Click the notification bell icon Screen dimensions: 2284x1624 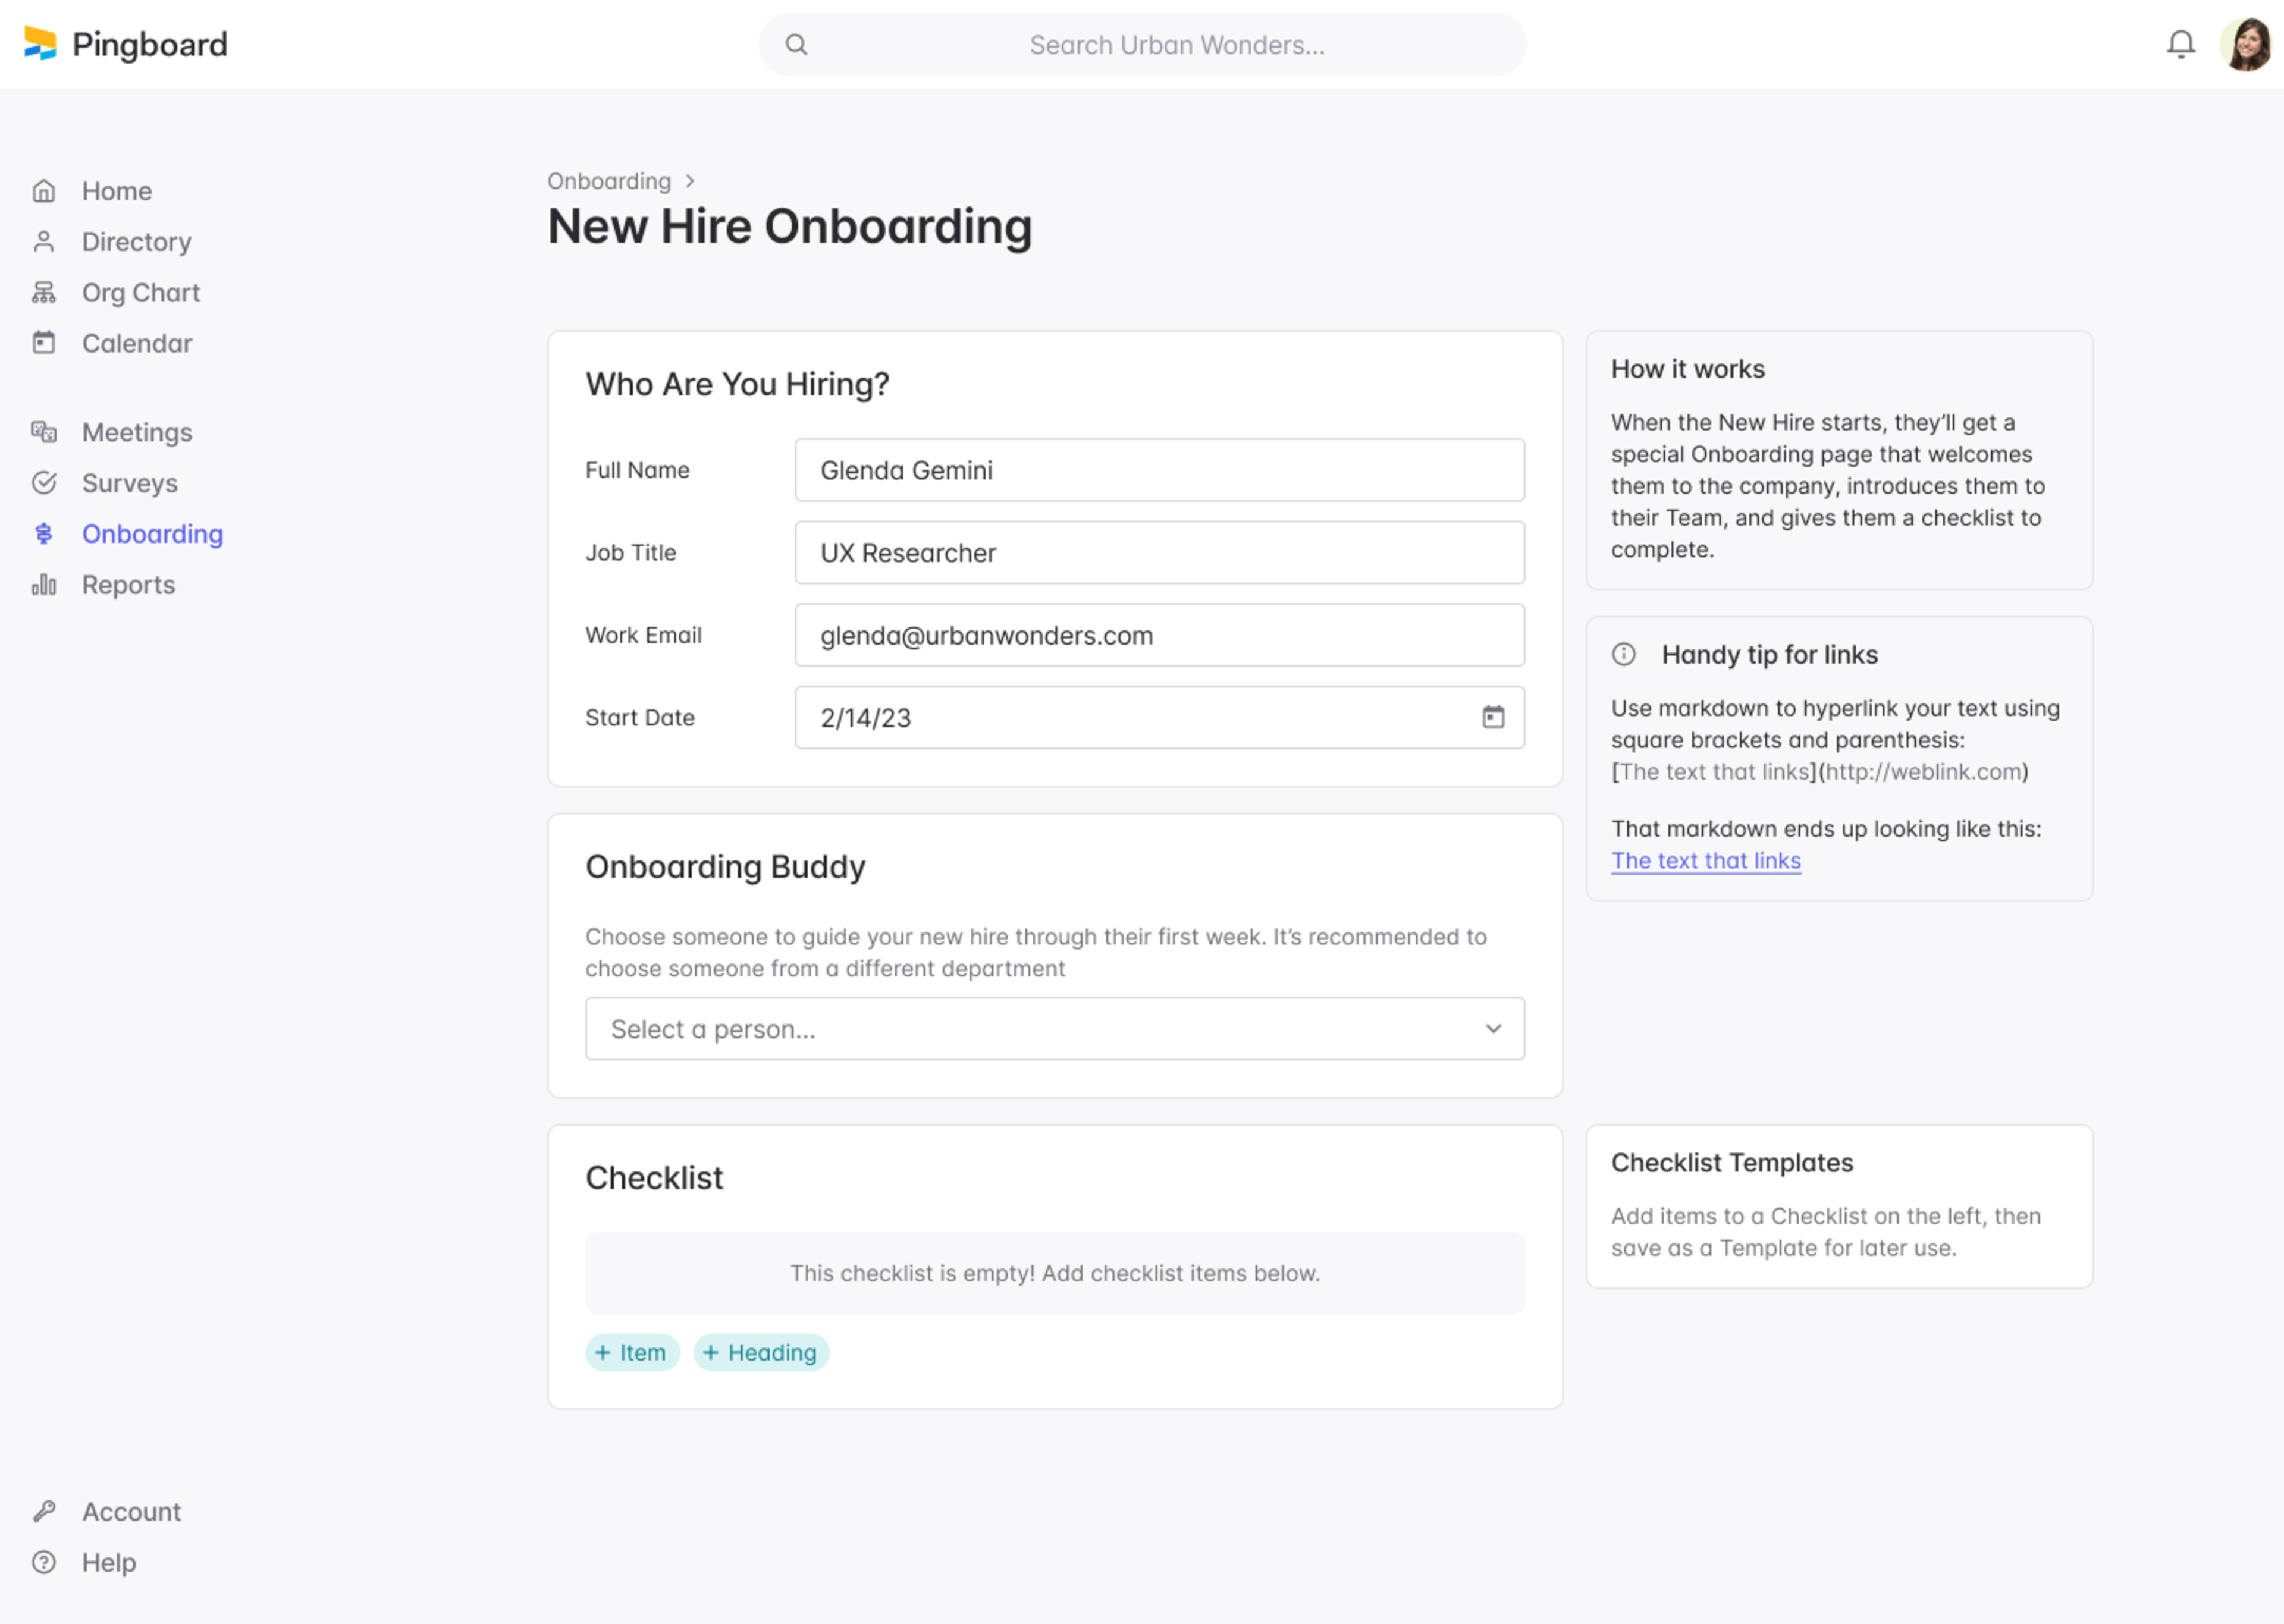2181,44
